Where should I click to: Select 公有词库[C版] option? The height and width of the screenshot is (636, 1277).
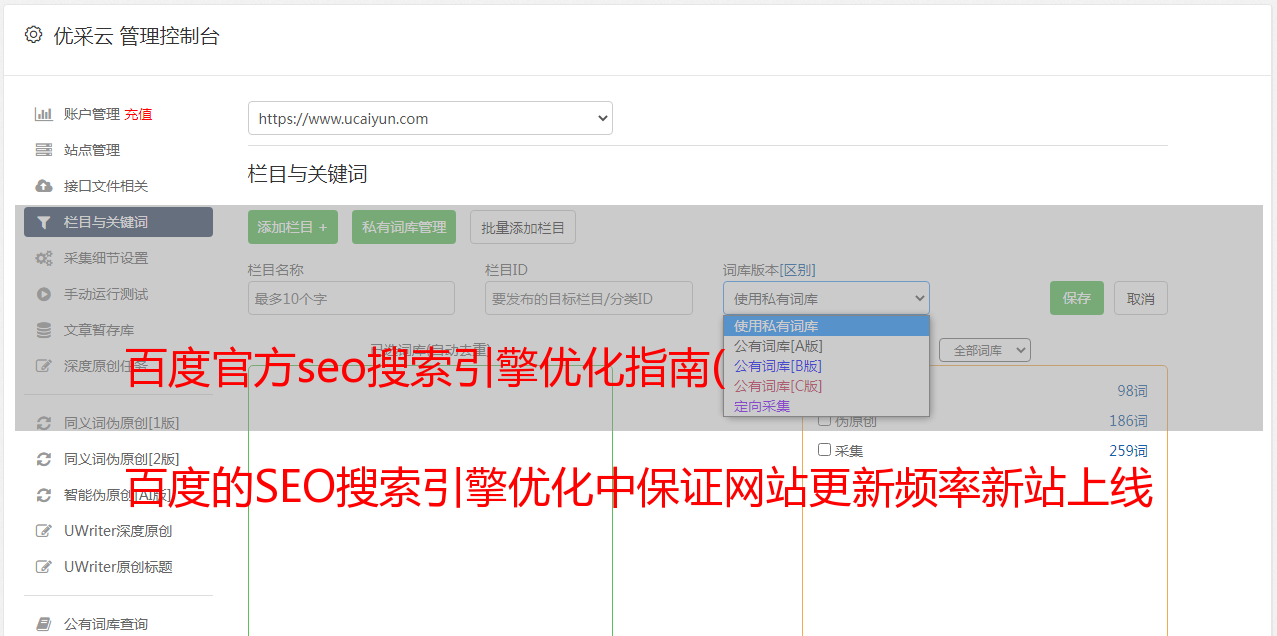(x=826, y=386)
